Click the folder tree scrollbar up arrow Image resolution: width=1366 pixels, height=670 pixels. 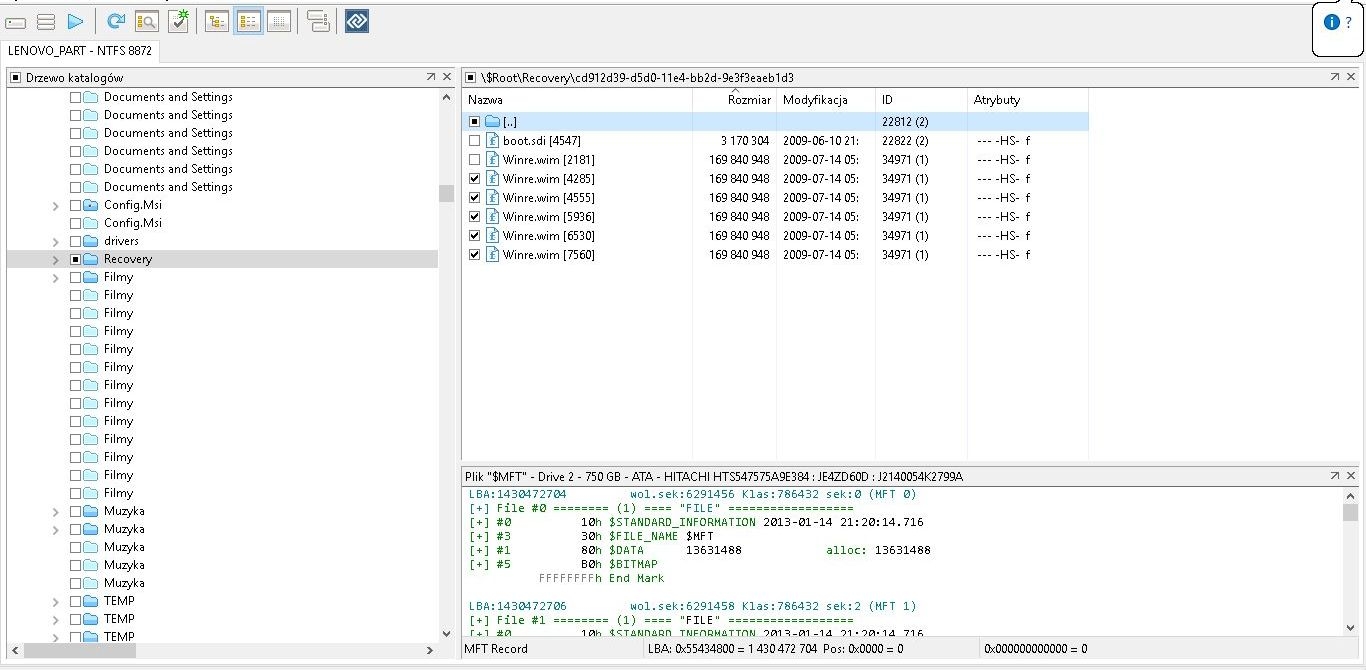coord(446,97)
